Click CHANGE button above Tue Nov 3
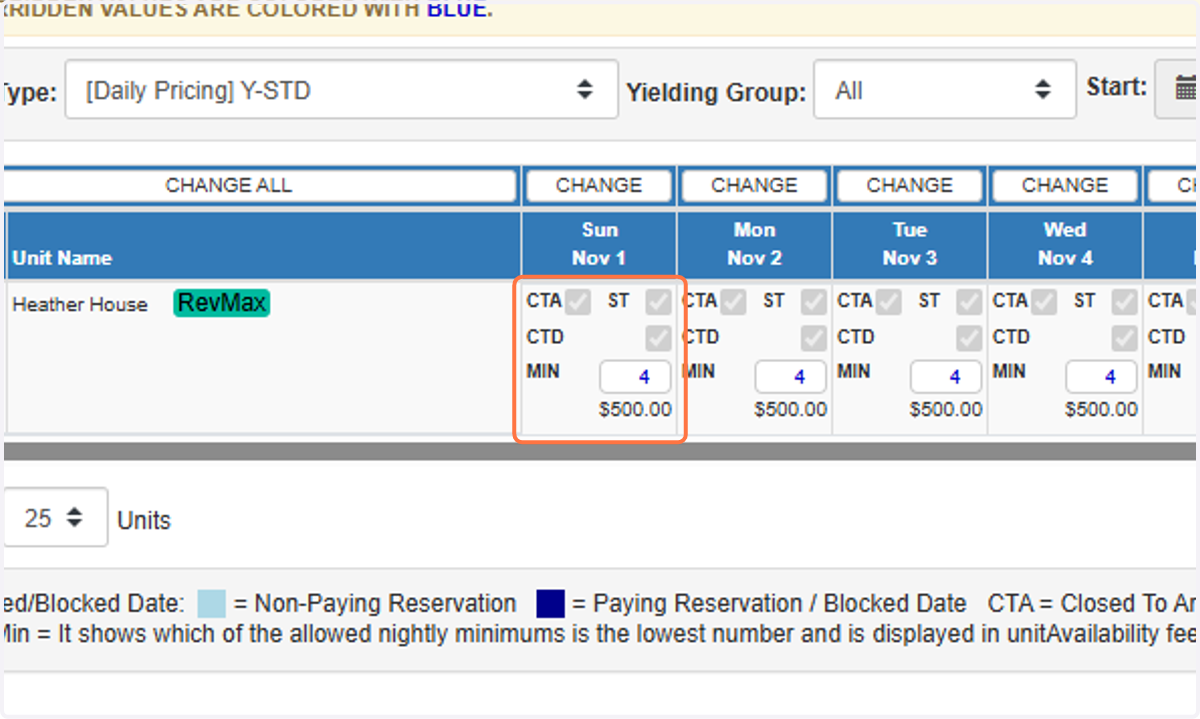Image resolution: width=1200 pixels, height=719 pixels. coord(910,185)
